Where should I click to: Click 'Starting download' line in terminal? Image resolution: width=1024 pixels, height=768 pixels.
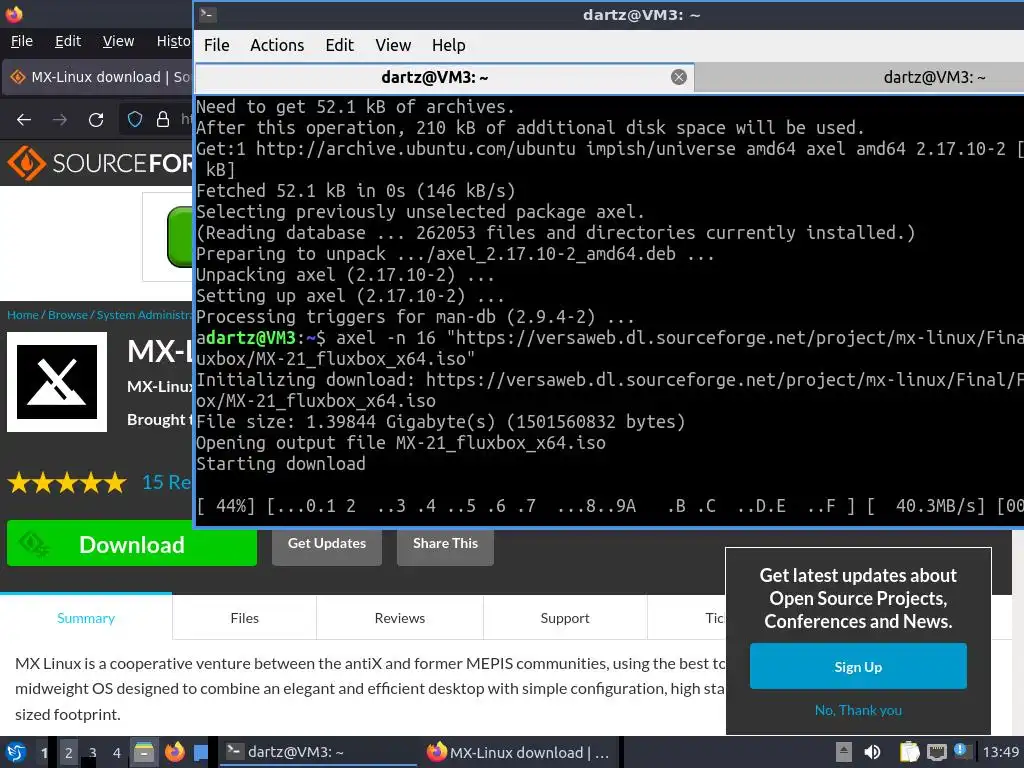tap(281, 464)
